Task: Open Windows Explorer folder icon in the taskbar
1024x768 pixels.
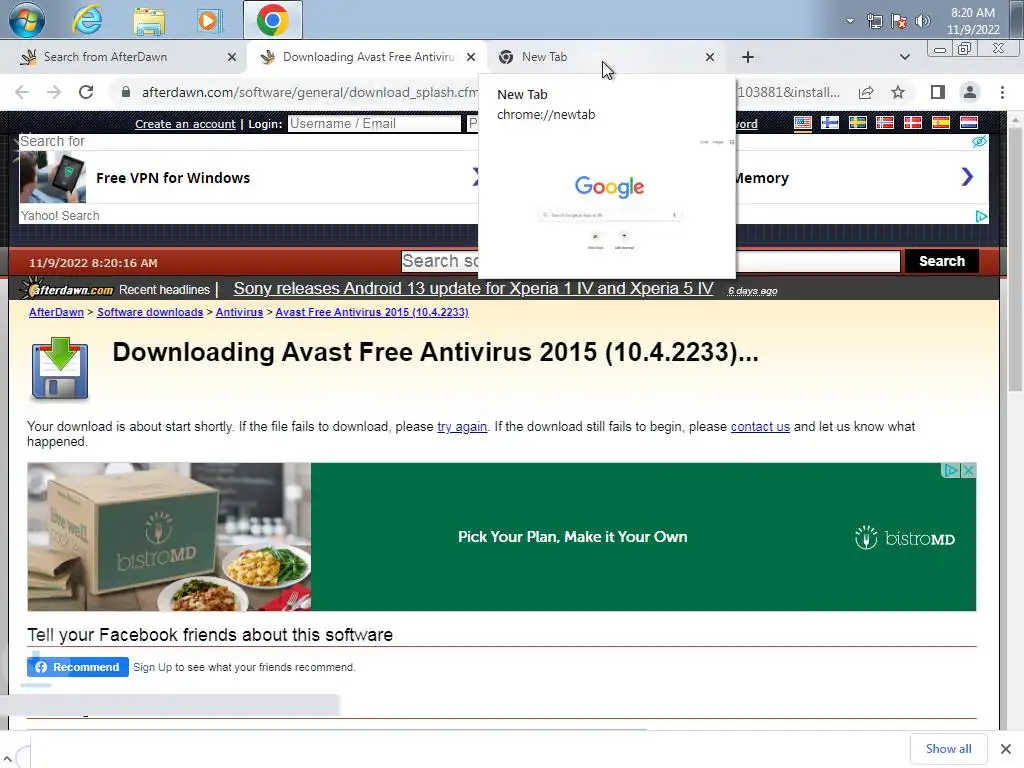Action: (149, 20)
